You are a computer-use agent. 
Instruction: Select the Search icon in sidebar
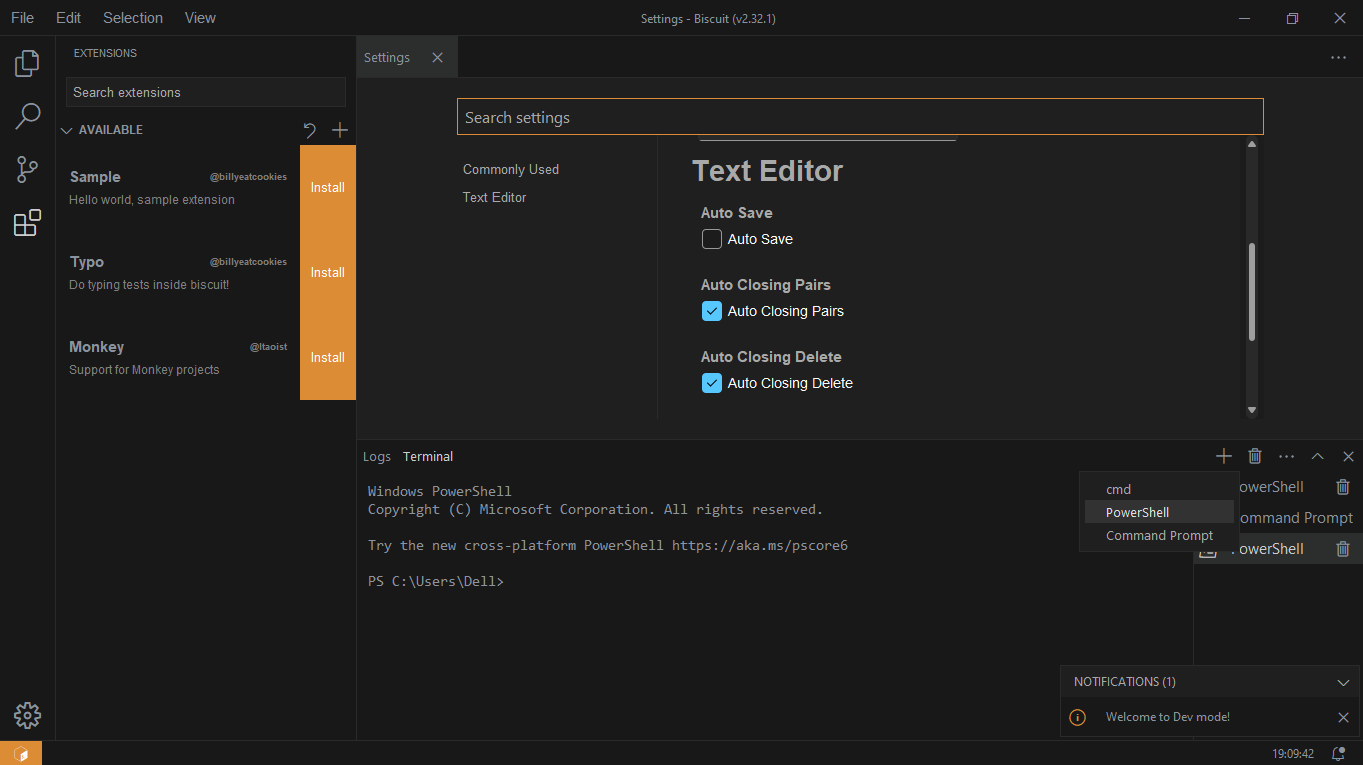pyautogui.click(x=26, y=116)
